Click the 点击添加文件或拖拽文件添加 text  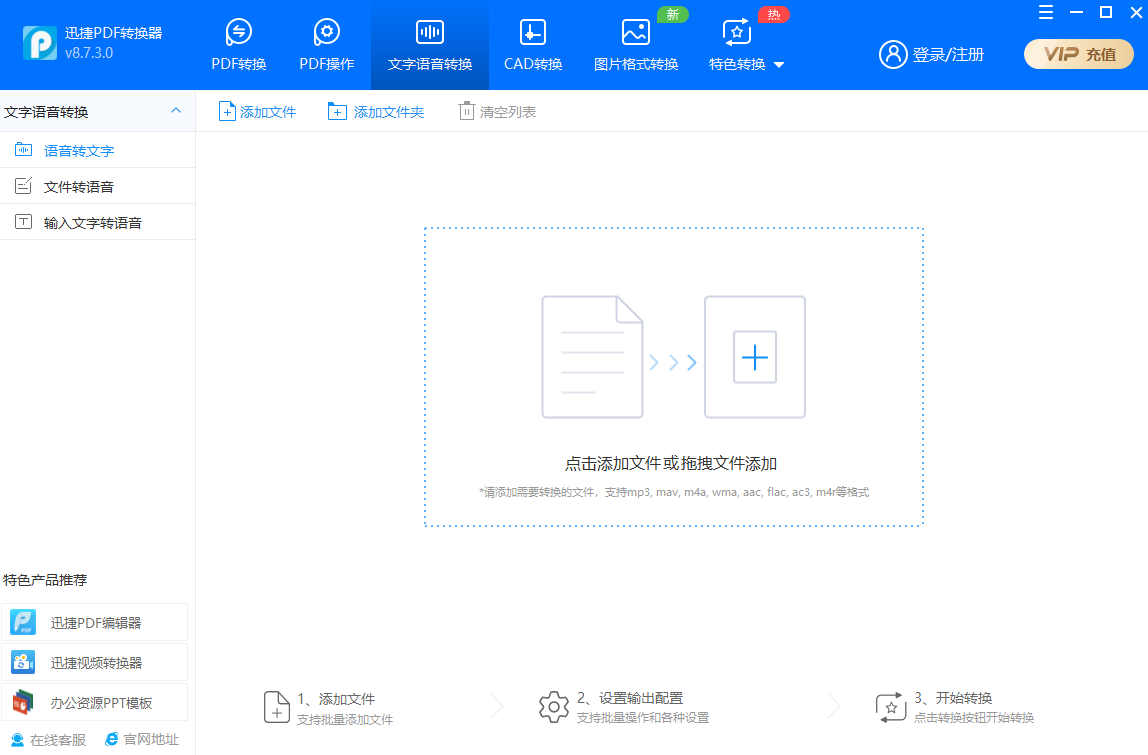[x=671, y=464]
